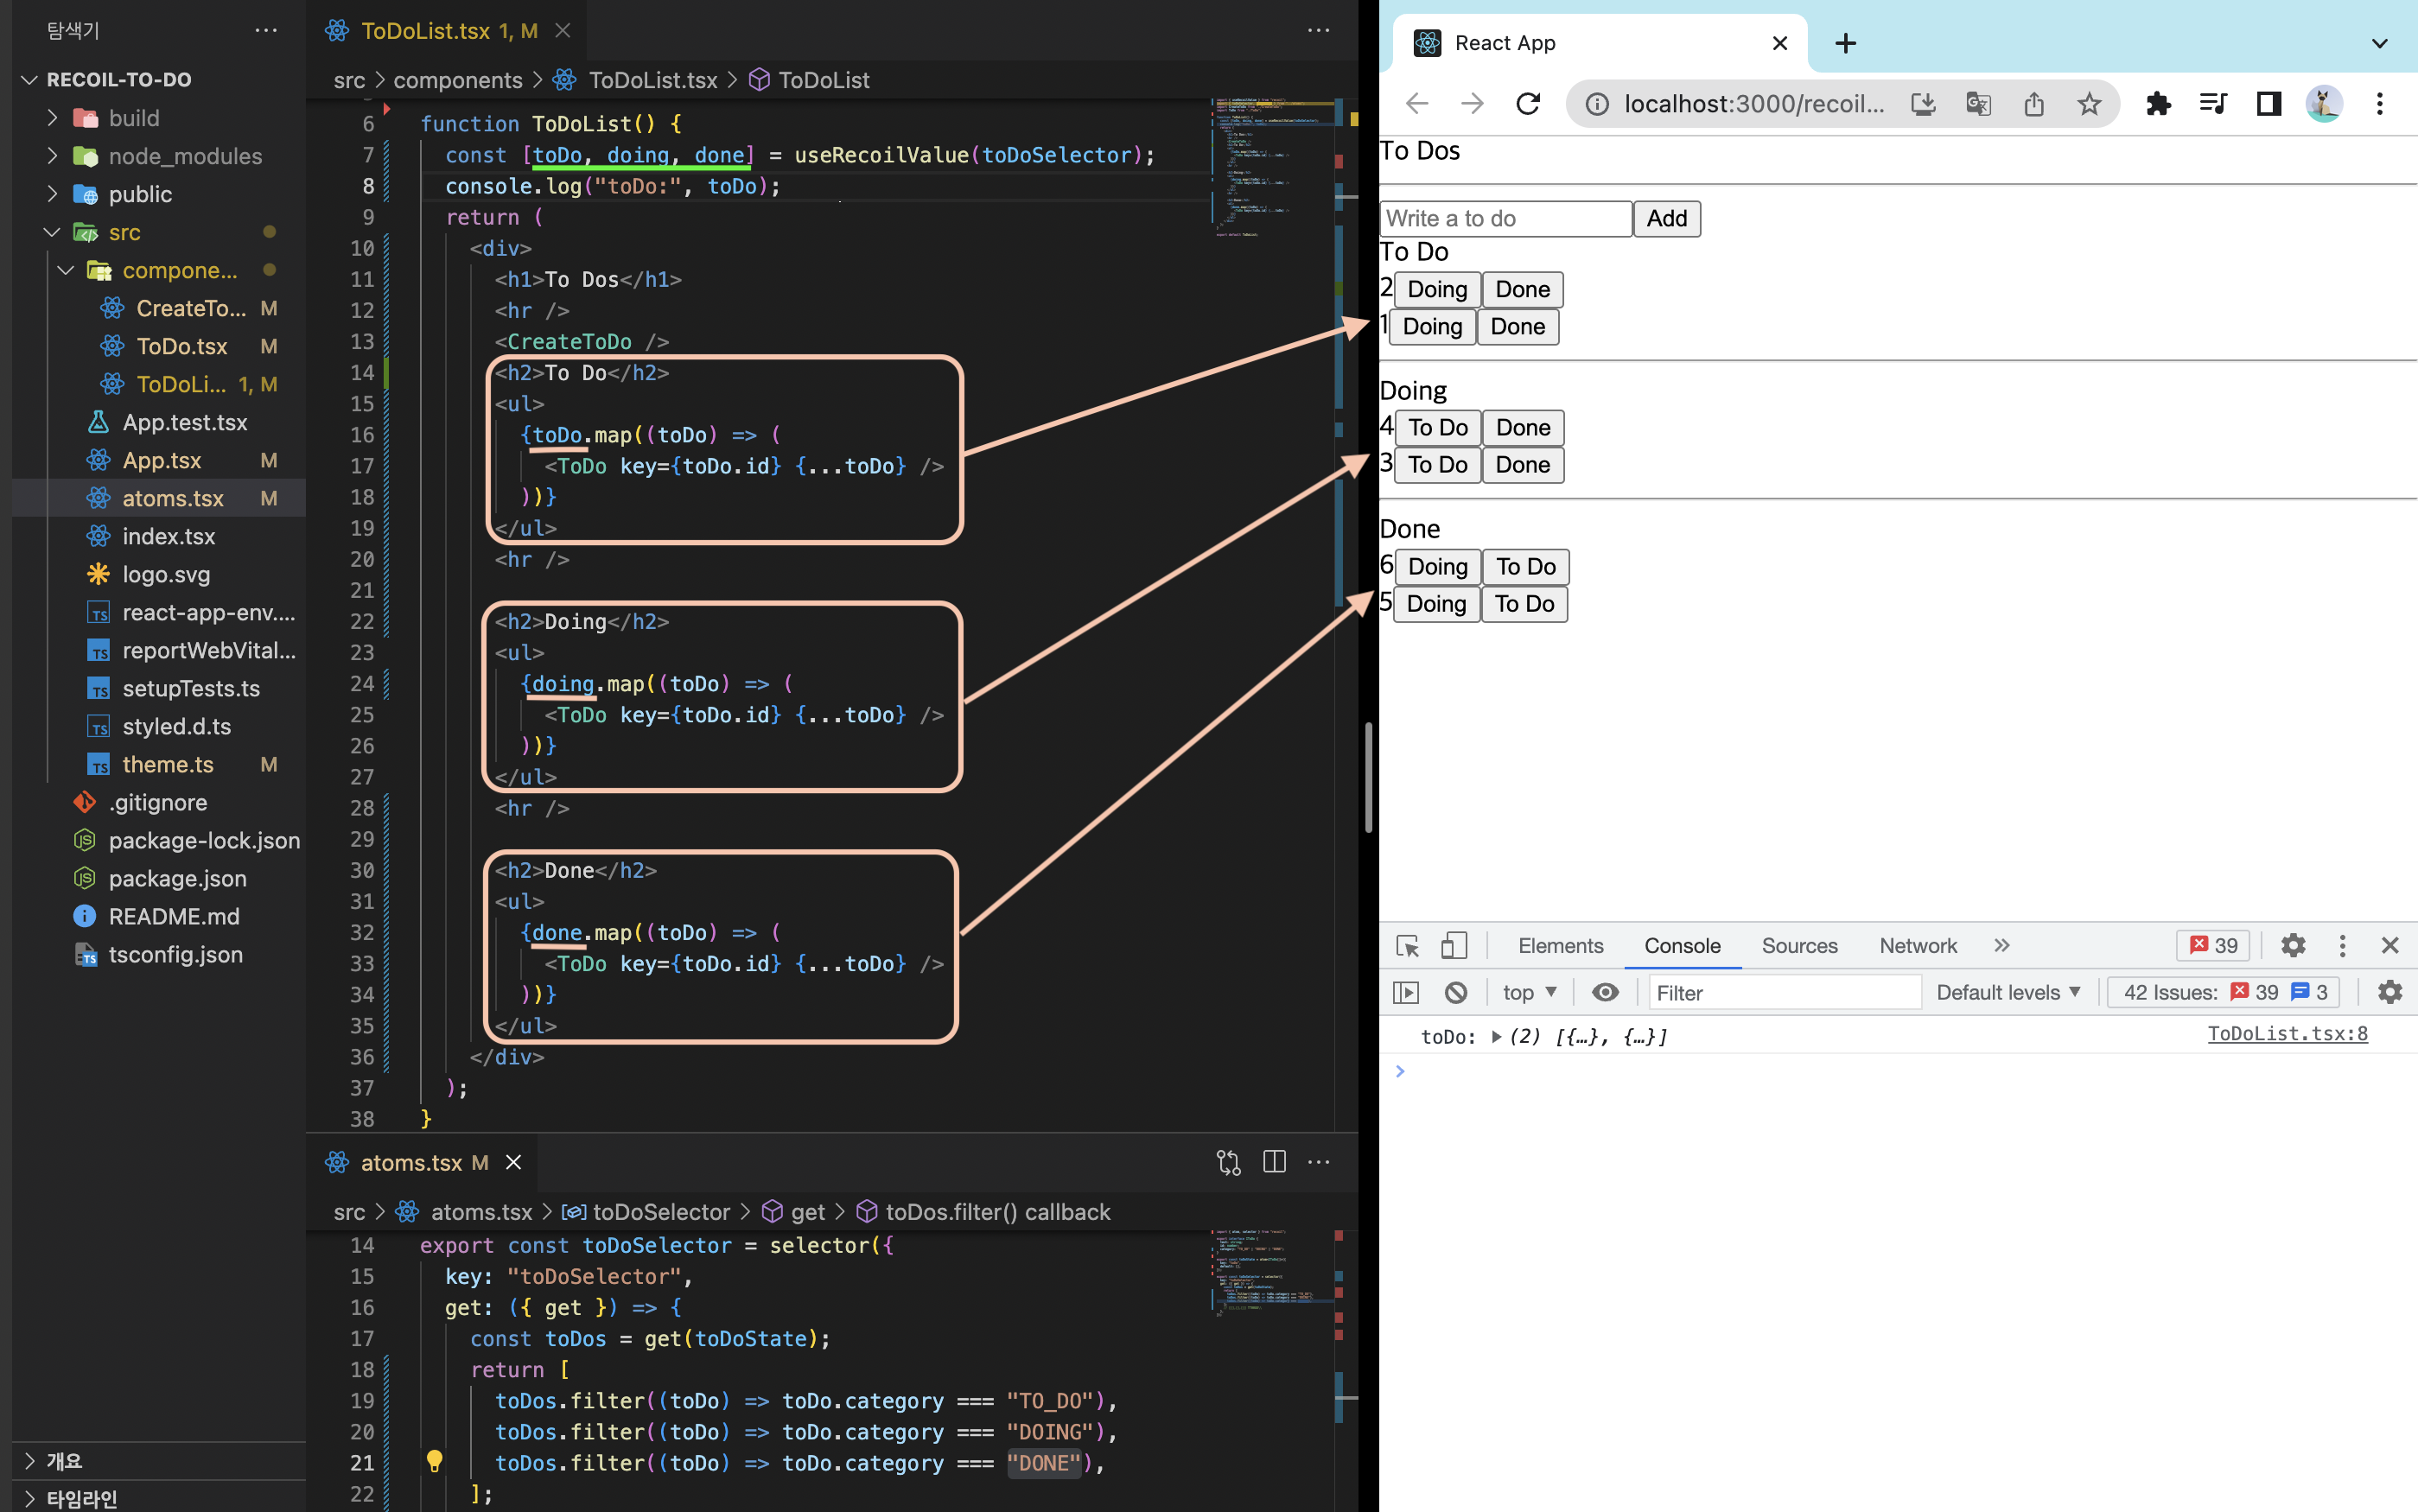Open DevTools settings gear beside error count
Screen dimensions: 2418x1512
[2293, 946]
